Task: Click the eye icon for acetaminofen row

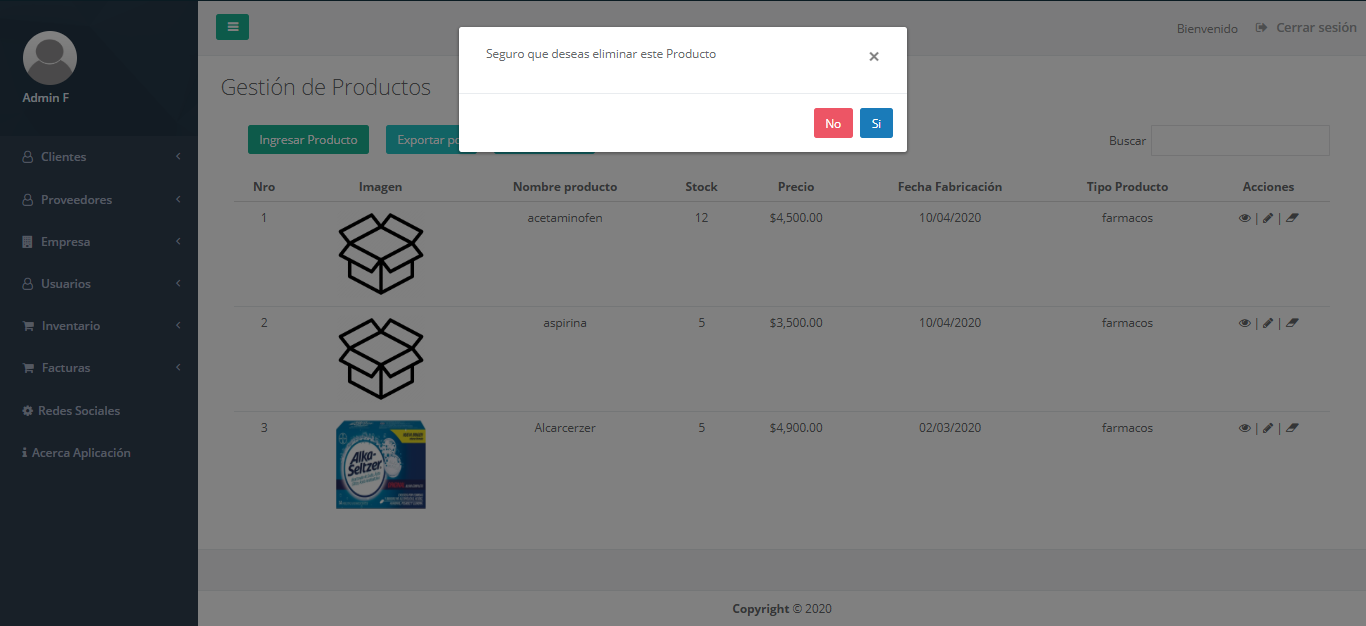Action: point(1245,218)
